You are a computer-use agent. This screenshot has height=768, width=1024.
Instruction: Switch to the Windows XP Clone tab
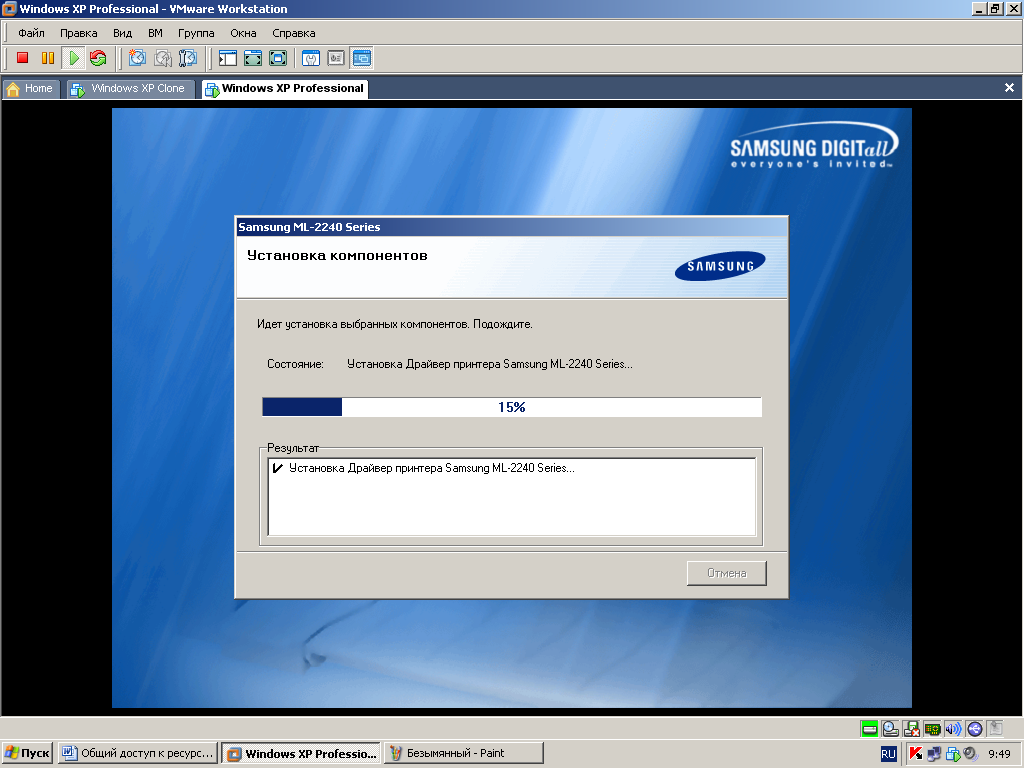(129, 89)
